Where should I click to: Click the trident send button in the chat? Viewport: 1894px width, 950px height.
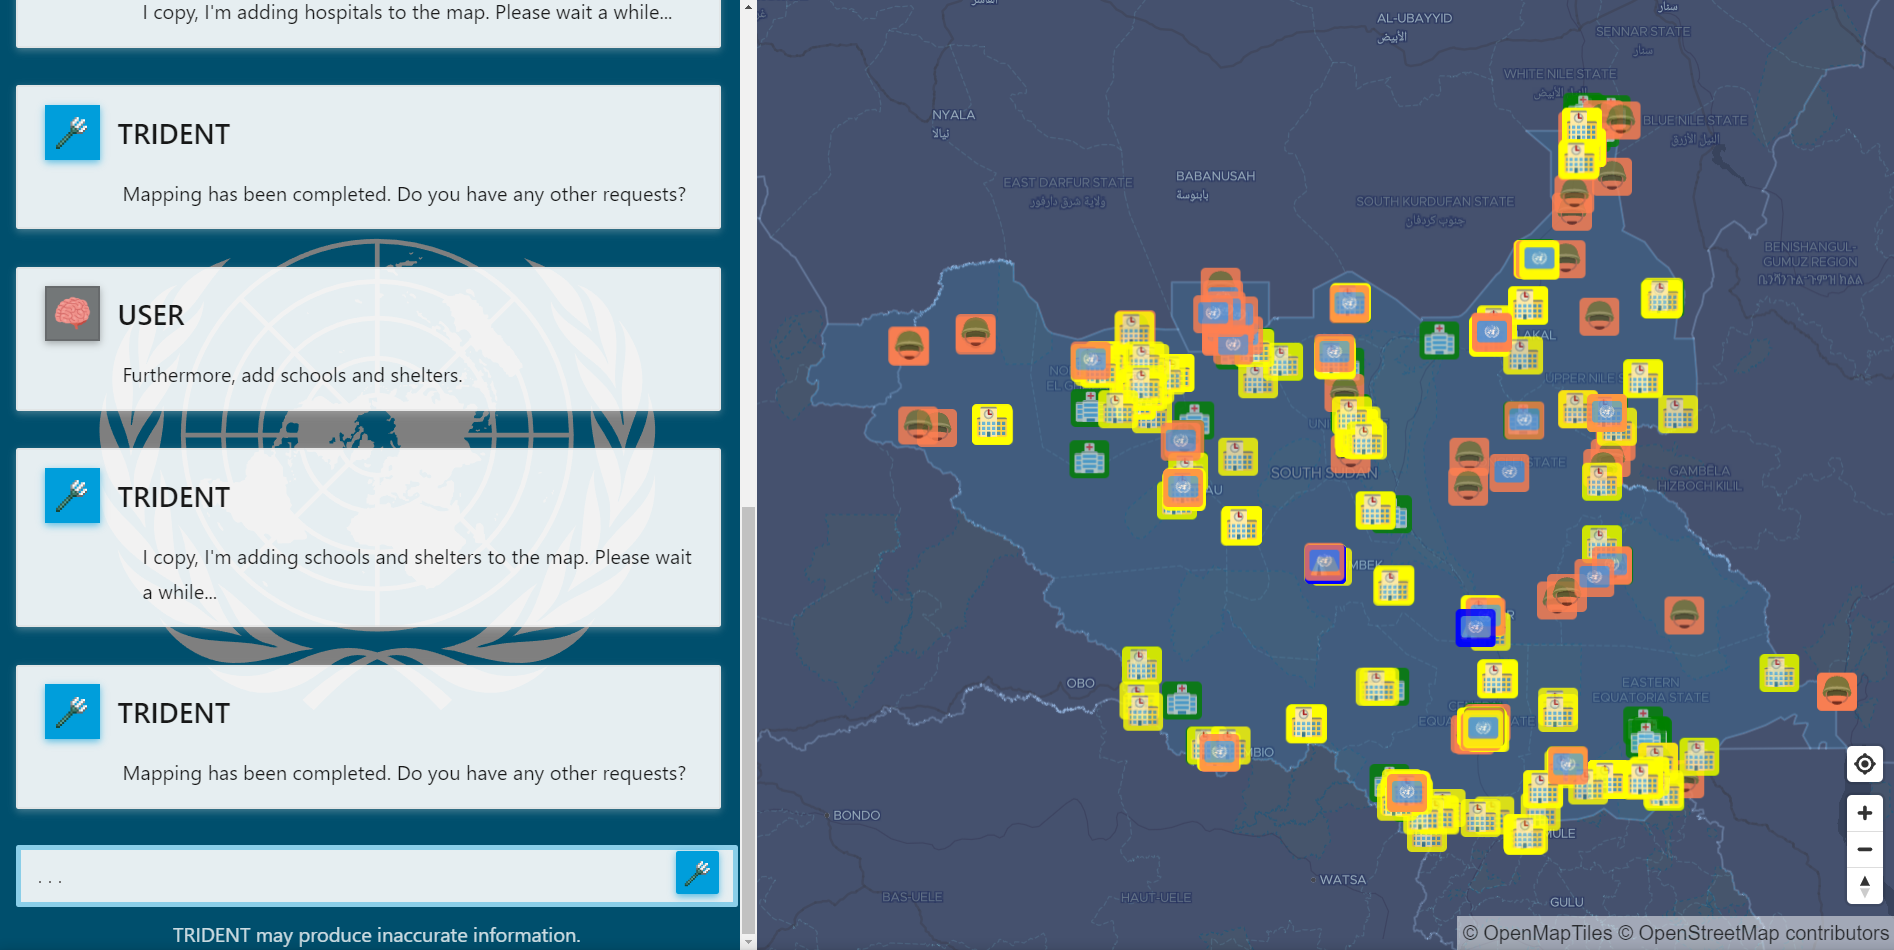point(700,873)
